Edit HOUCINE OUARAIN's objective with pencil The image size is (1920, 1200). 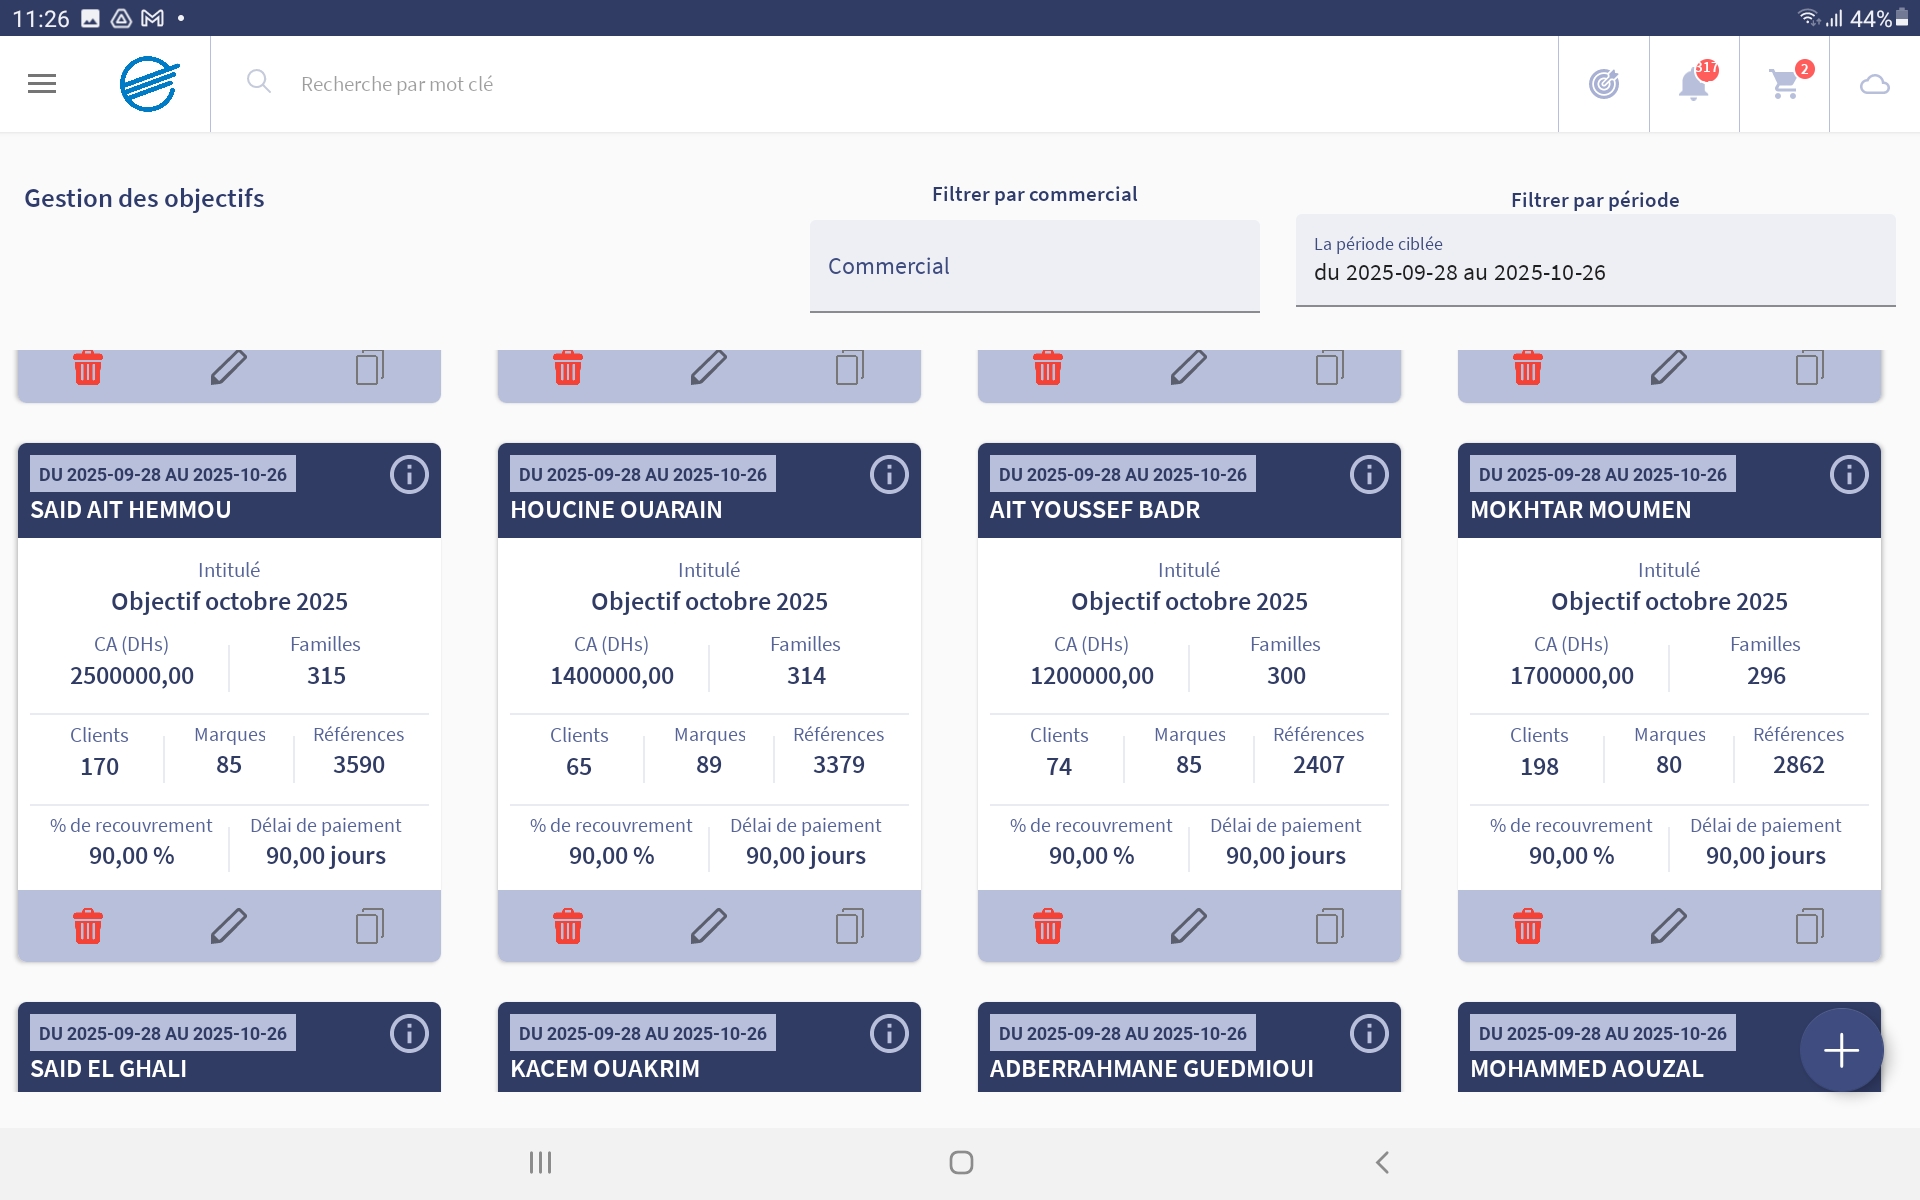tap(708, 926)
